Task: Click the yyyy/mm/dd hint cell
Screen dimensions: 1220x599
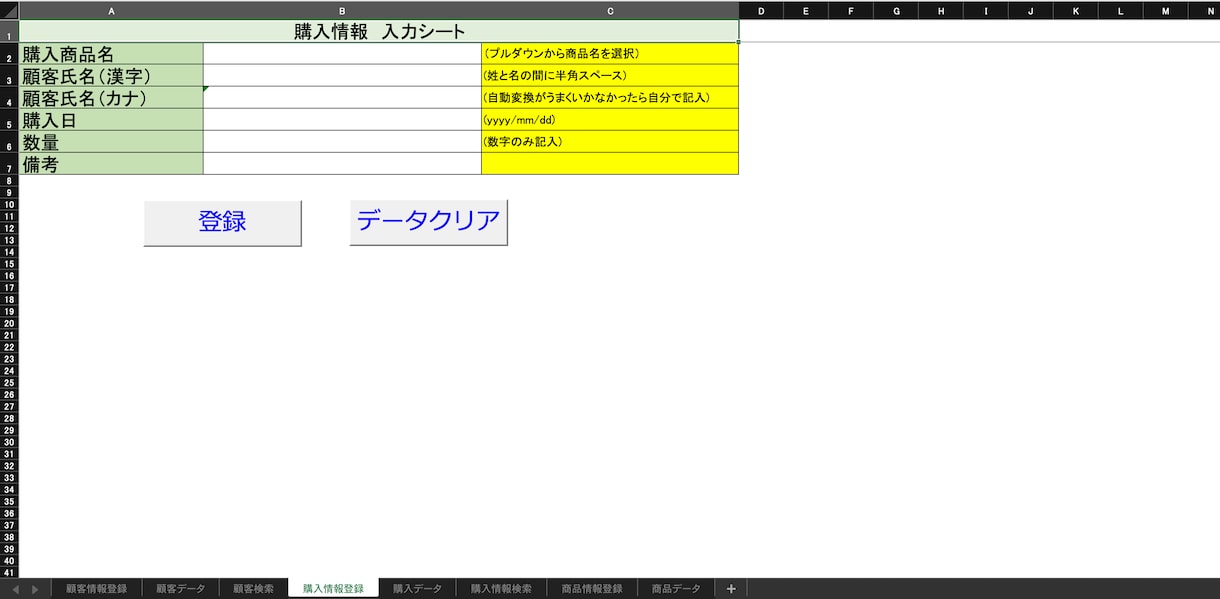Action: [610, 120]
